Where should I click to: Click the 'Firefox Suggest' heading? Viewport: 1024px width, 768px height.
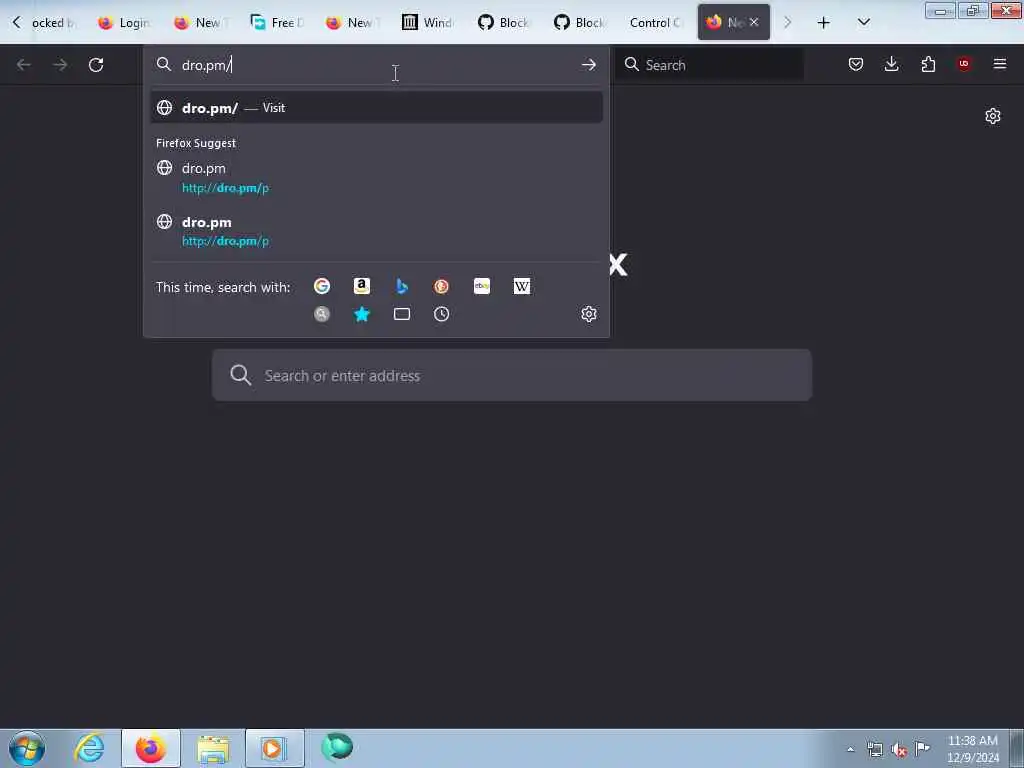tap(196, 143)
